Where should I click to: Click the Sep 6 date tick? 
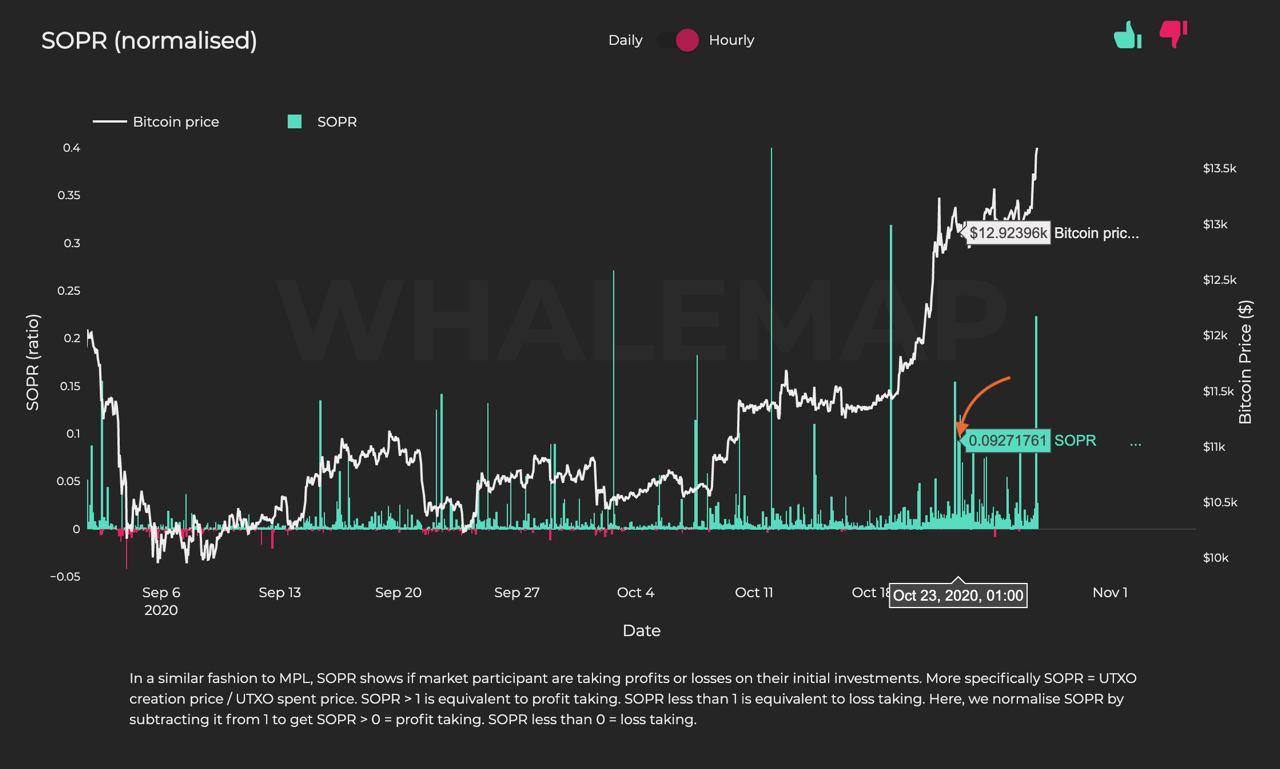tap(161, 592)
